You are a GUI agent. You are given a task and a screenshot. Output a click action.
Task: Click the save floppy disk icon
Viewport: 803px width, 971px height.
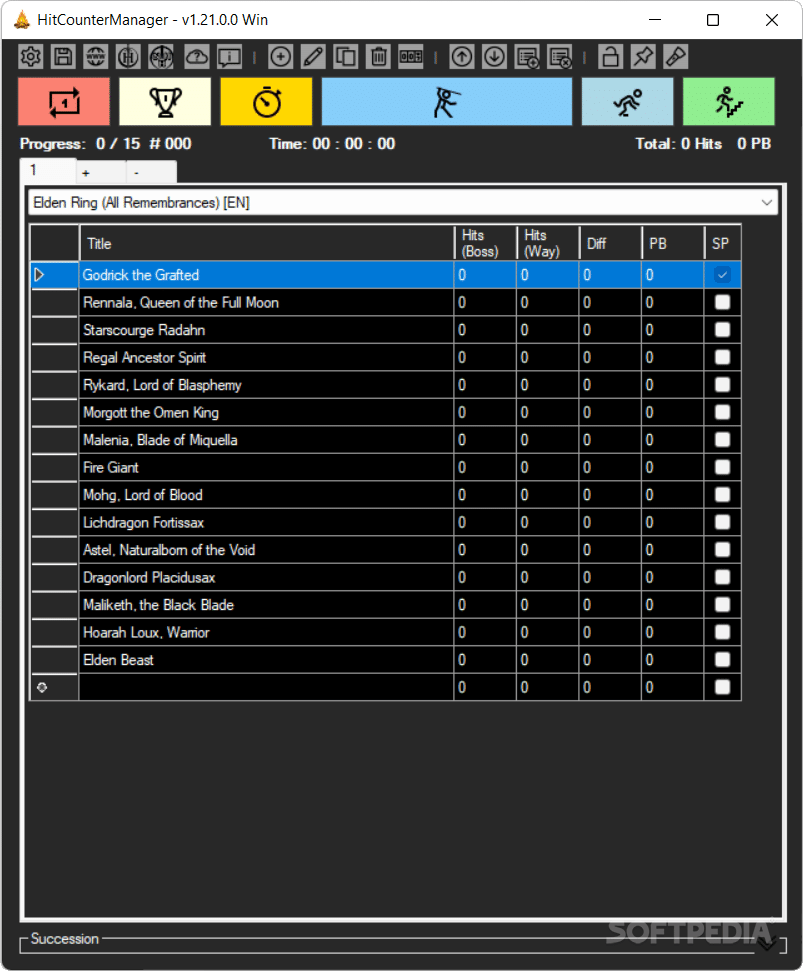click(x=63, y=57)
